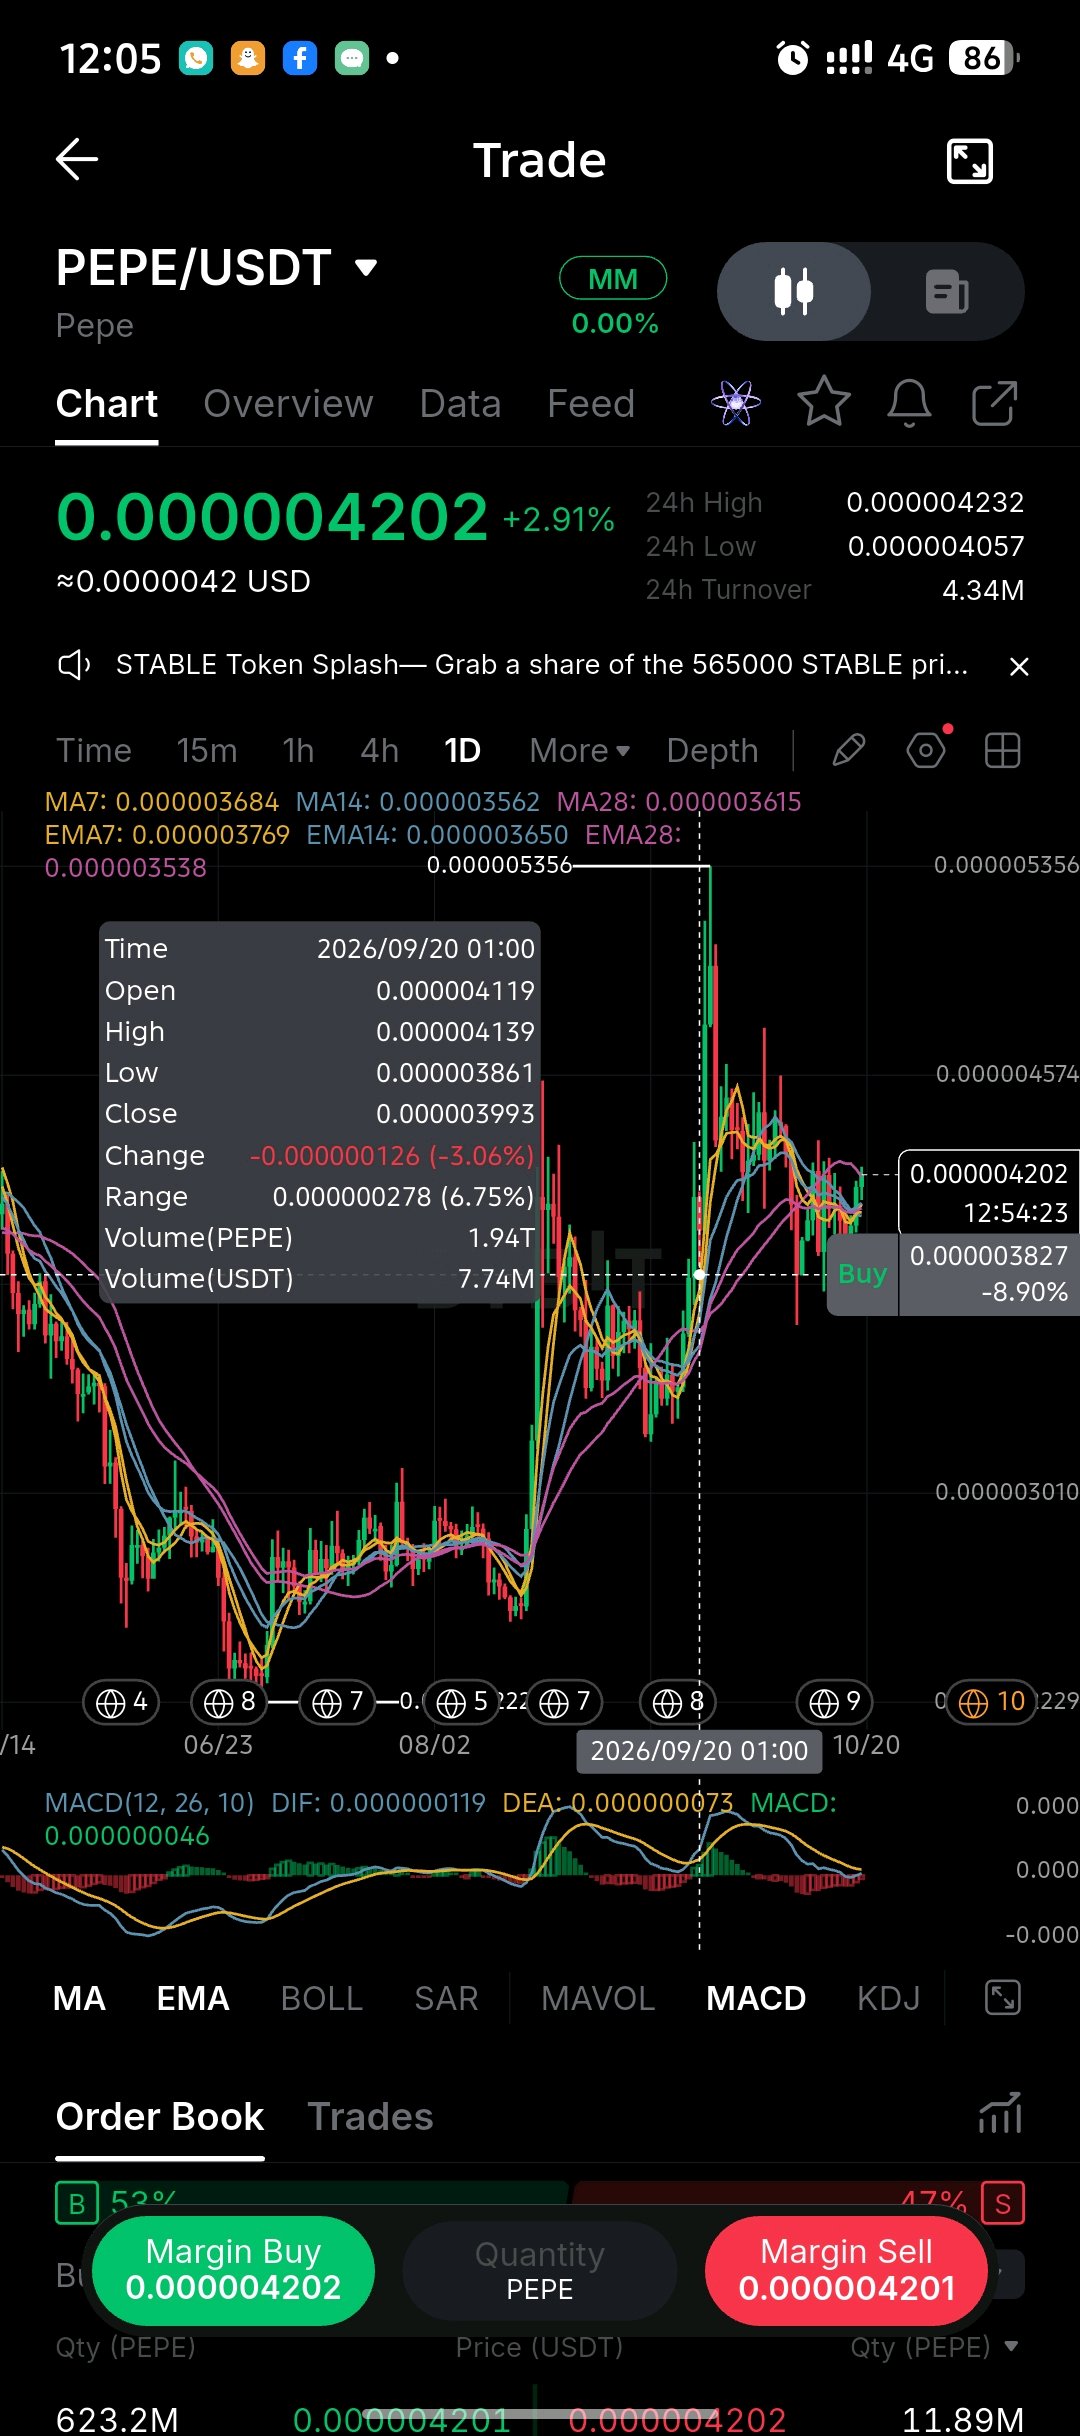Screen dimensions: 1080x2436
Task: Switch to the Overview tab
Action: click(288, 404)
